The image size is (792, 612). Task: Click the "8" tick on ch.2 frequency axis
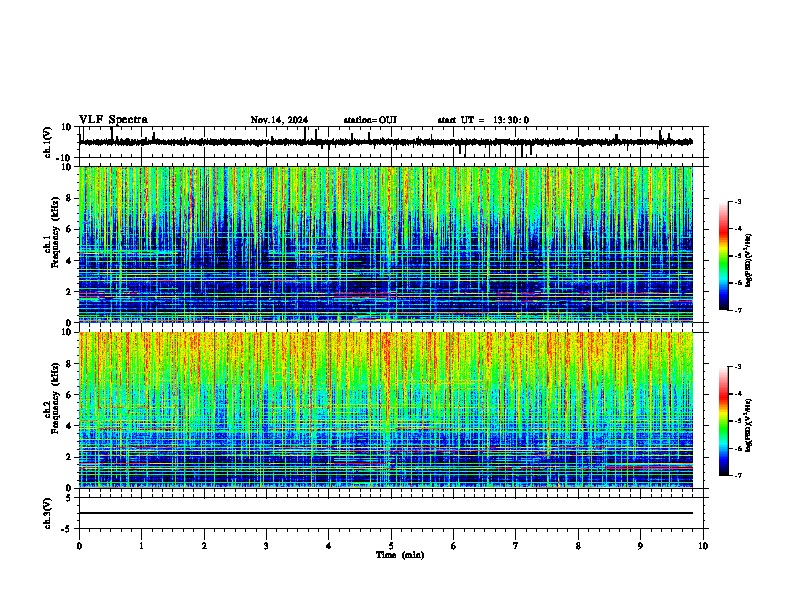pyautogui.click(x=70, y=364)
